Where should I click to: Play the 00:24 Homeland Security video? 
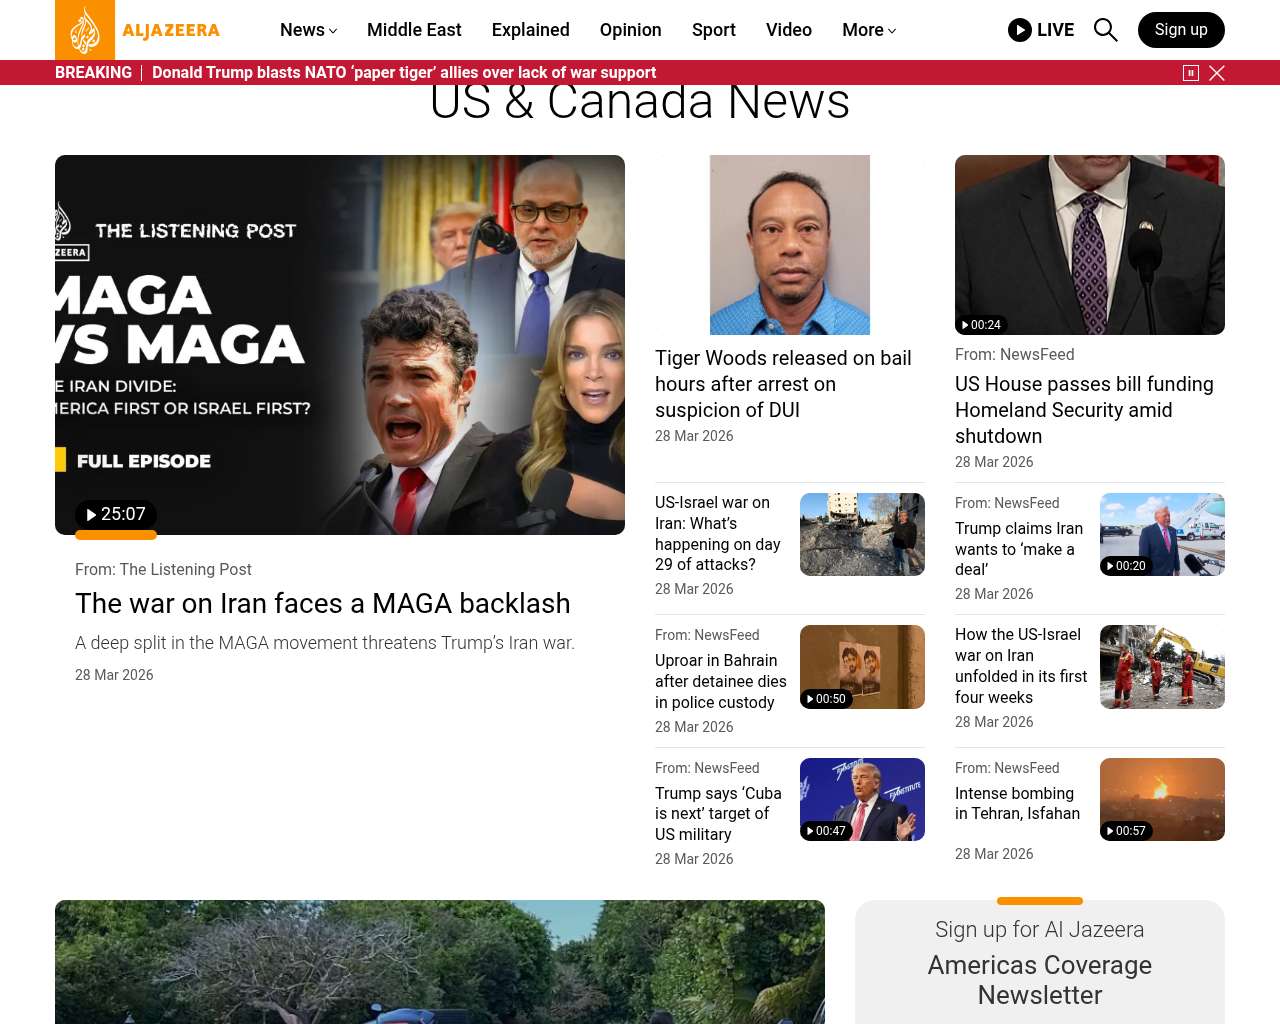point(981,325)
